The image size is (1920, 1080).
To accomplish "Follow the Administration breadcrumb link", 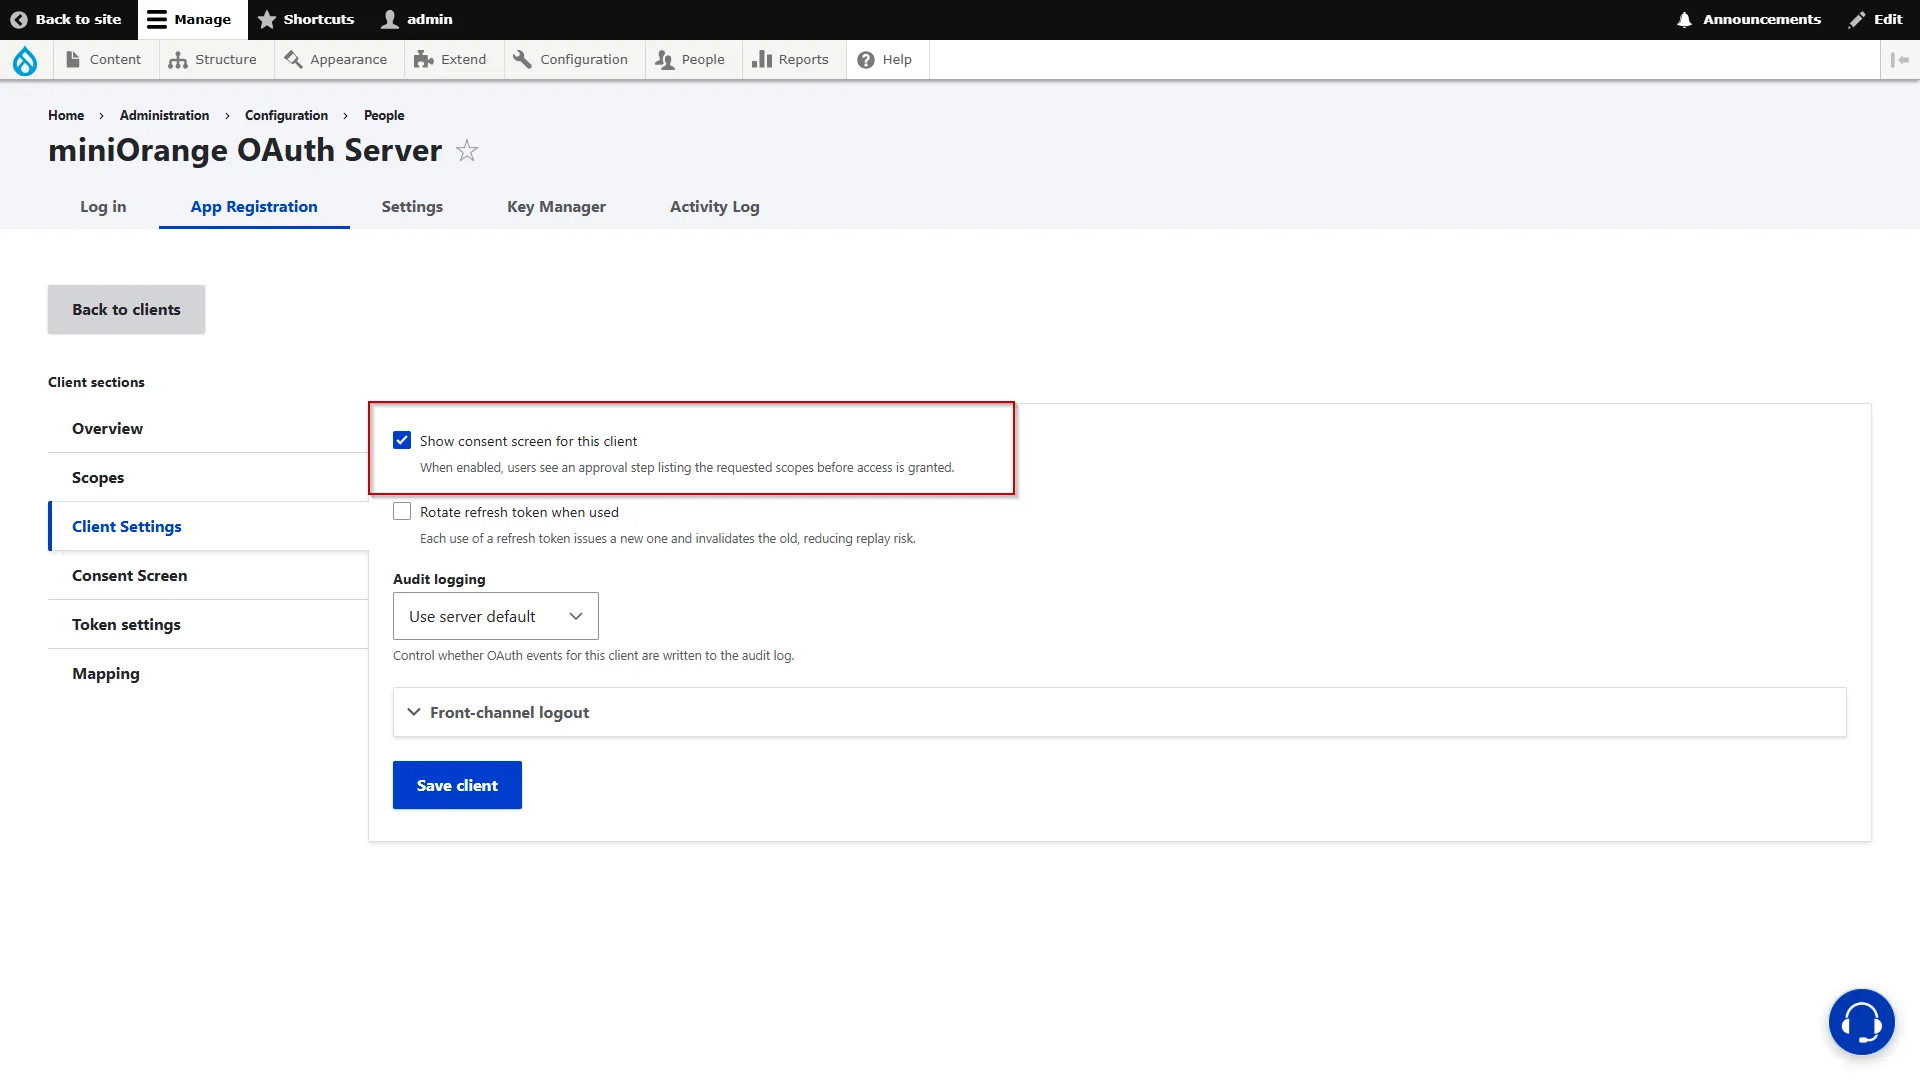I will point(164,115).
